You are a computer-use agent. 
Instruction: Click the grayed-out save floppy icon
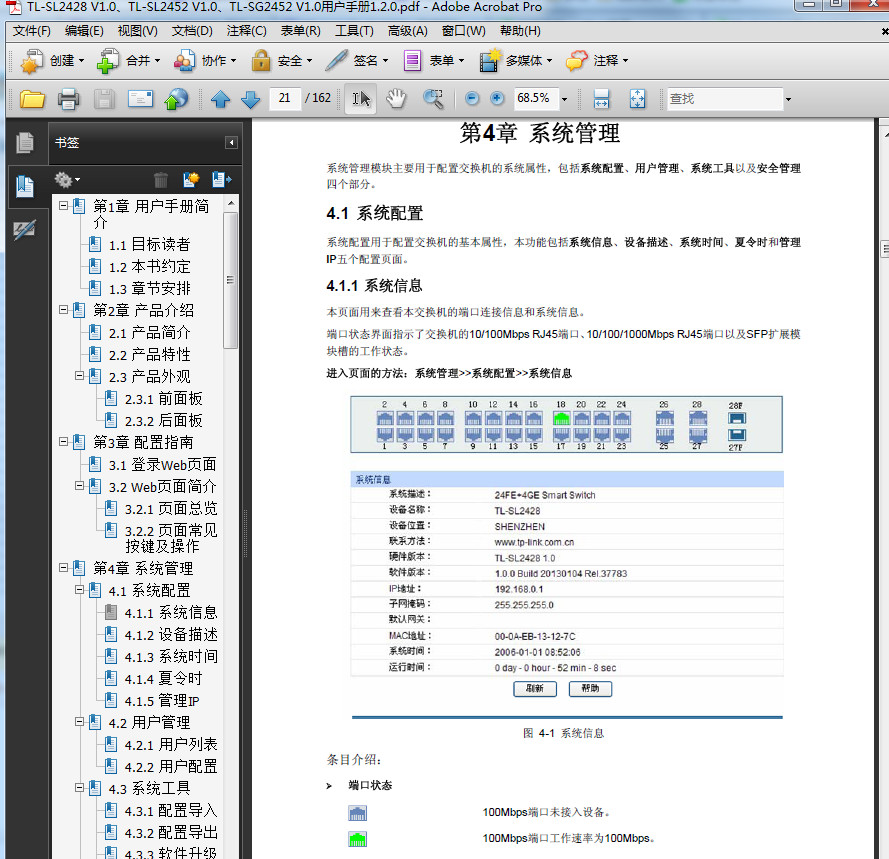click(x=104, y=99)
